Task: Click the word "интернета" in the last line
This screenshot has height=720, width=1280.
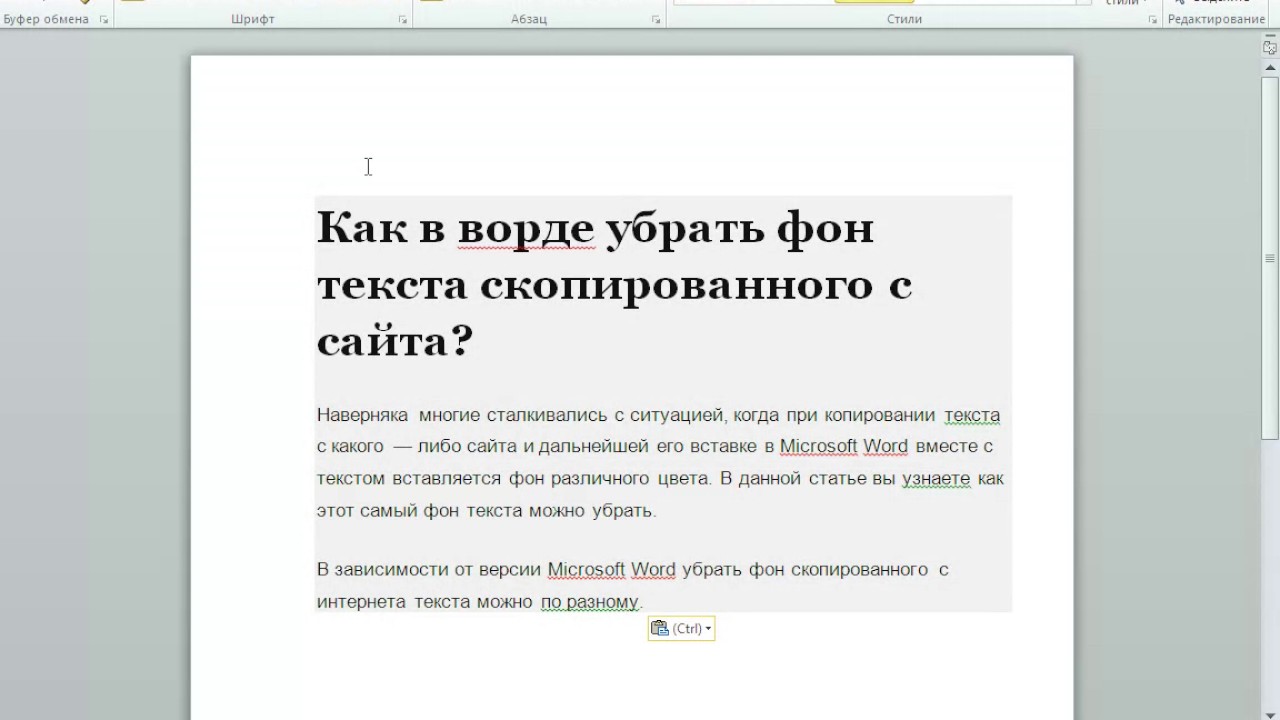Action: [361, 602]
